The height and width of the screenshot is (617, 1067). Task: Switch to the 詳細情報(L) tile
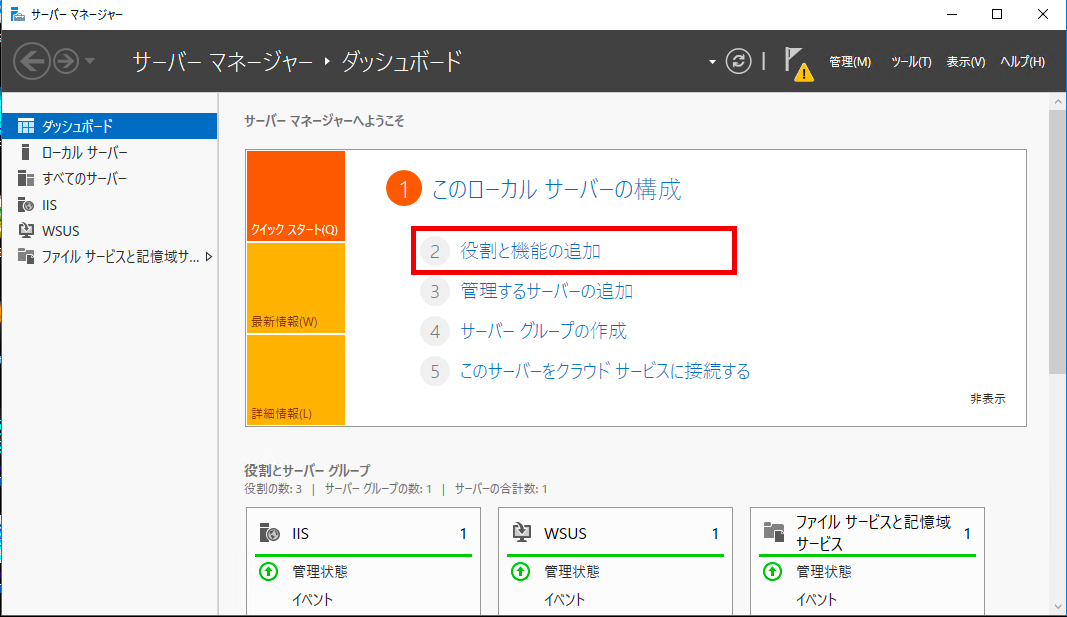(x=295, y=380)
